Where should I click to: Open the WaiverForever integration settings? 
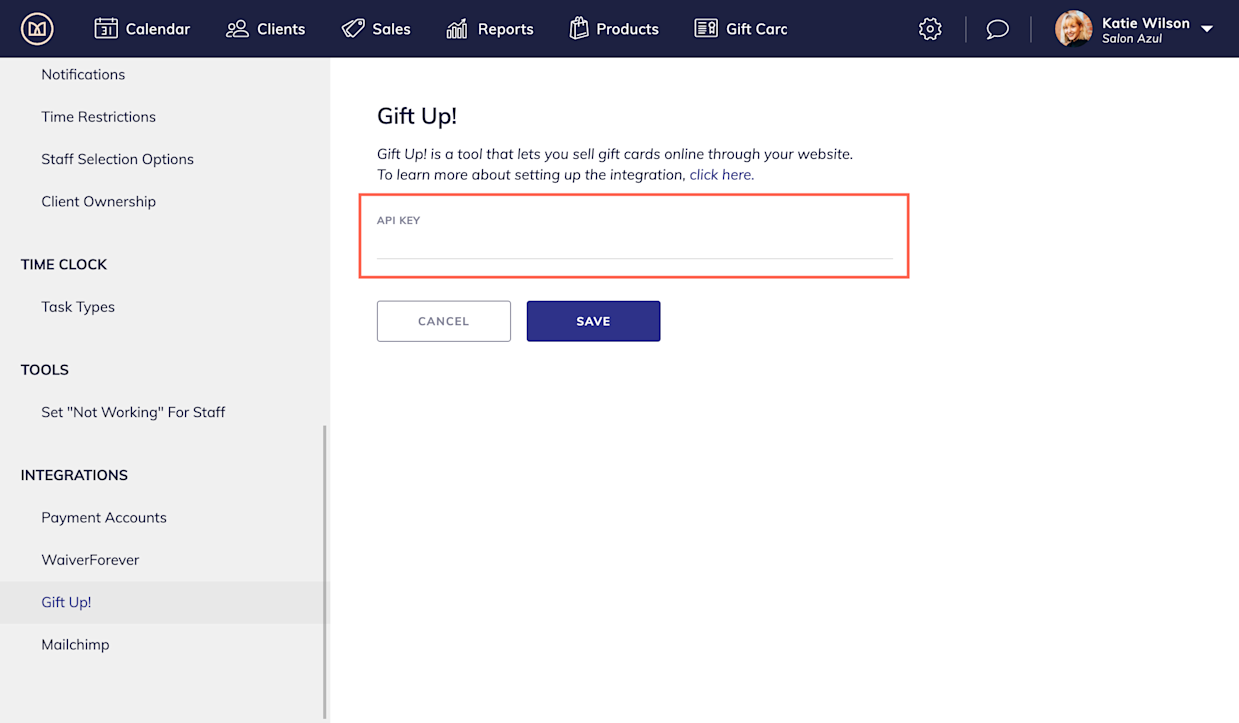pyautogui.click(x=90, y=559)
